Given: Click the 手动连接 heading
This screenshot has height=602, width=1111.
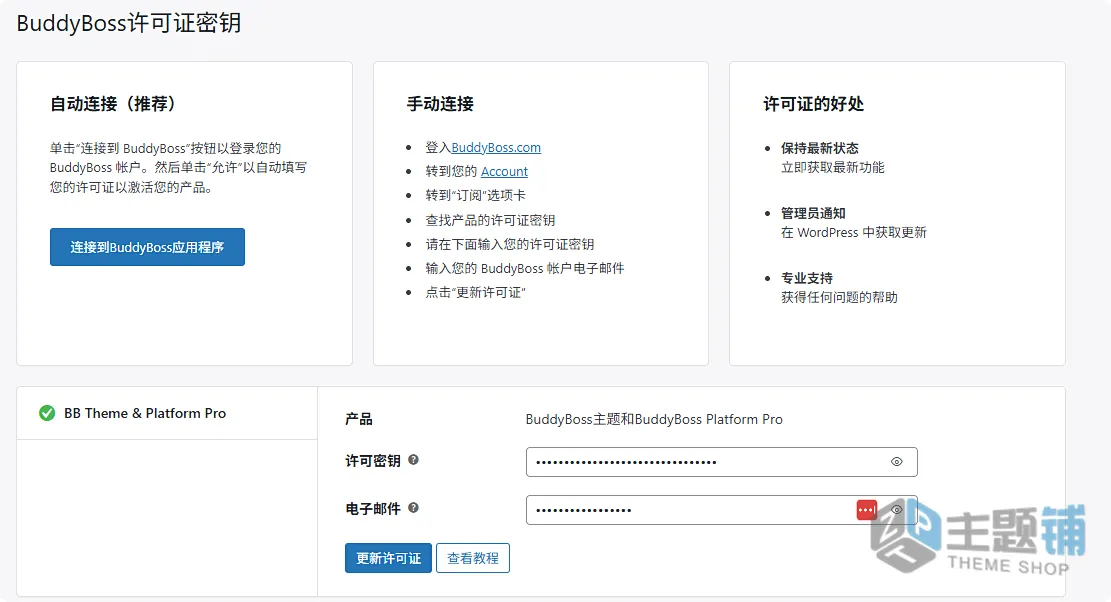Looking at the screenshot, I should (x=440, y=103).
